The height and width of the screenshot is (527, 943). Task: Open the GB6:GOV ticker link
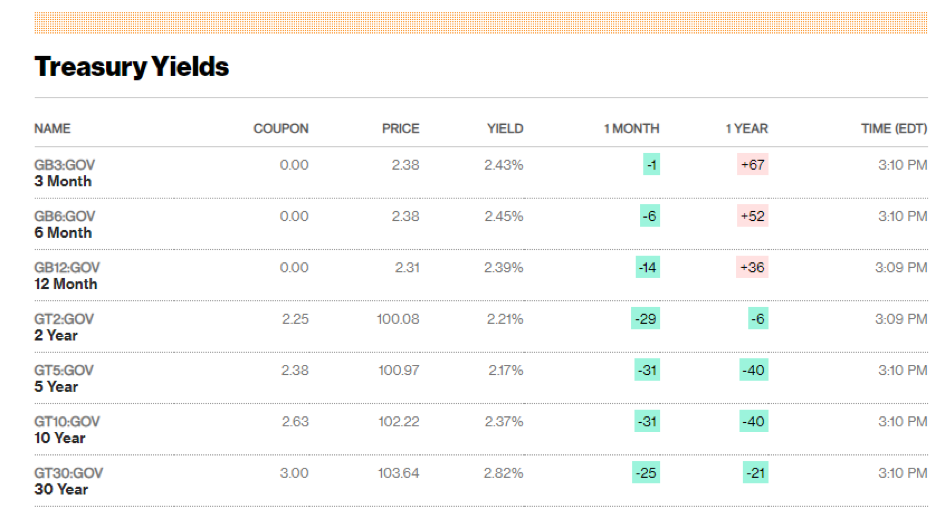(64, 216)
